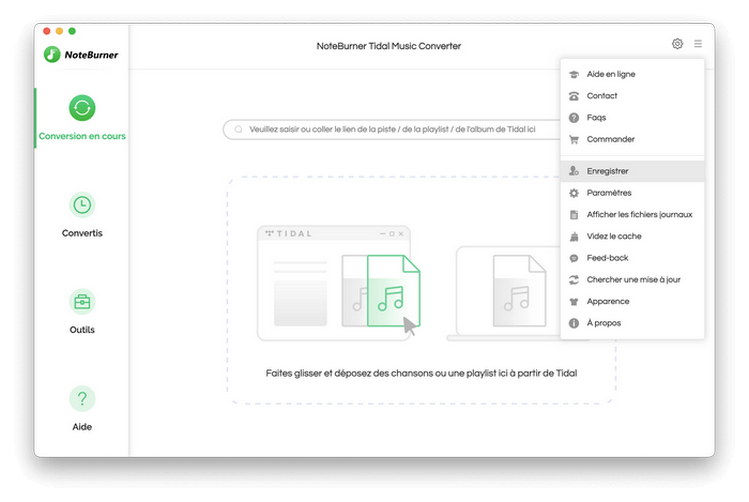Maximize window with green button
This screenshot has height=502, width=749.
click(72, 31)
